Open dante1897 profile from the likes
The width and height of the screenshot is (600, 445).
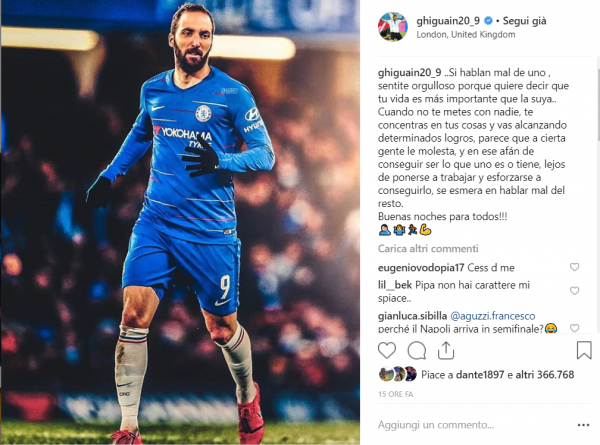480,375
